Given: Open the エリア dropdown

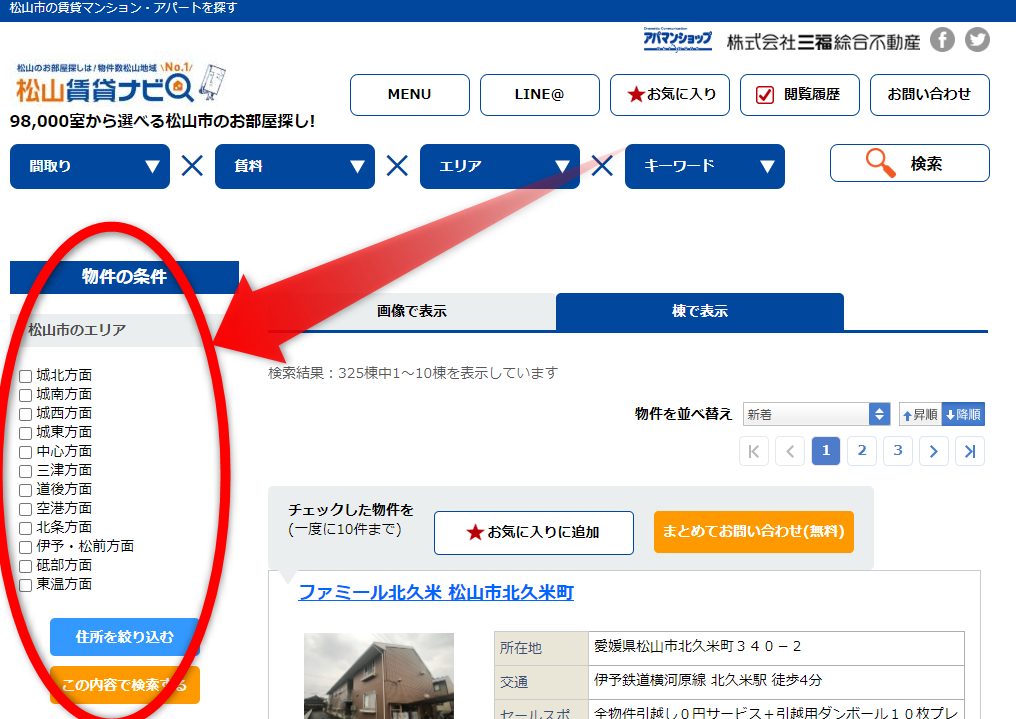Looking at the screenshot, I should coord(500,166).
